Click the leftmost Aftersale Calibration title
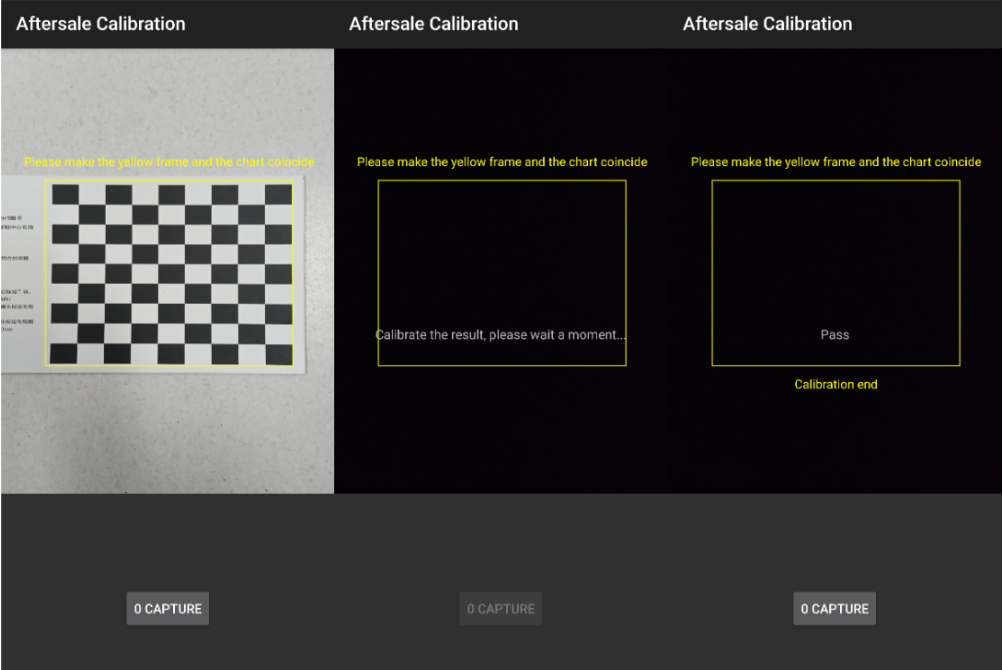Viewport: 1003px width, 670px height. 100,24
